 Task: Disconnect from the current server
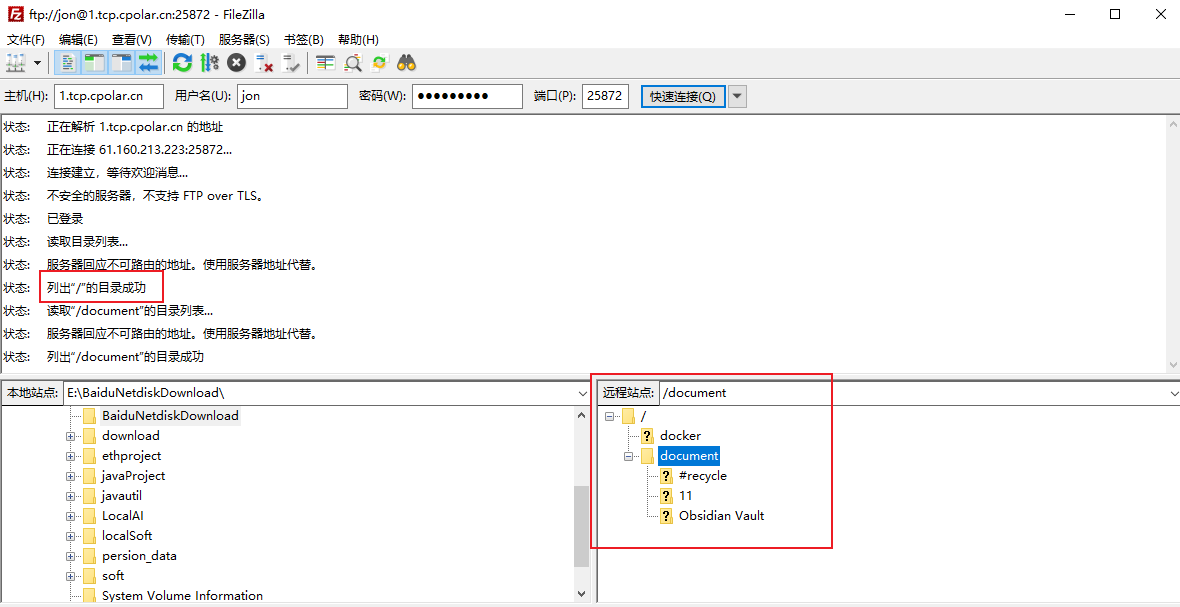pyautogui.click(x=263, y=63)
